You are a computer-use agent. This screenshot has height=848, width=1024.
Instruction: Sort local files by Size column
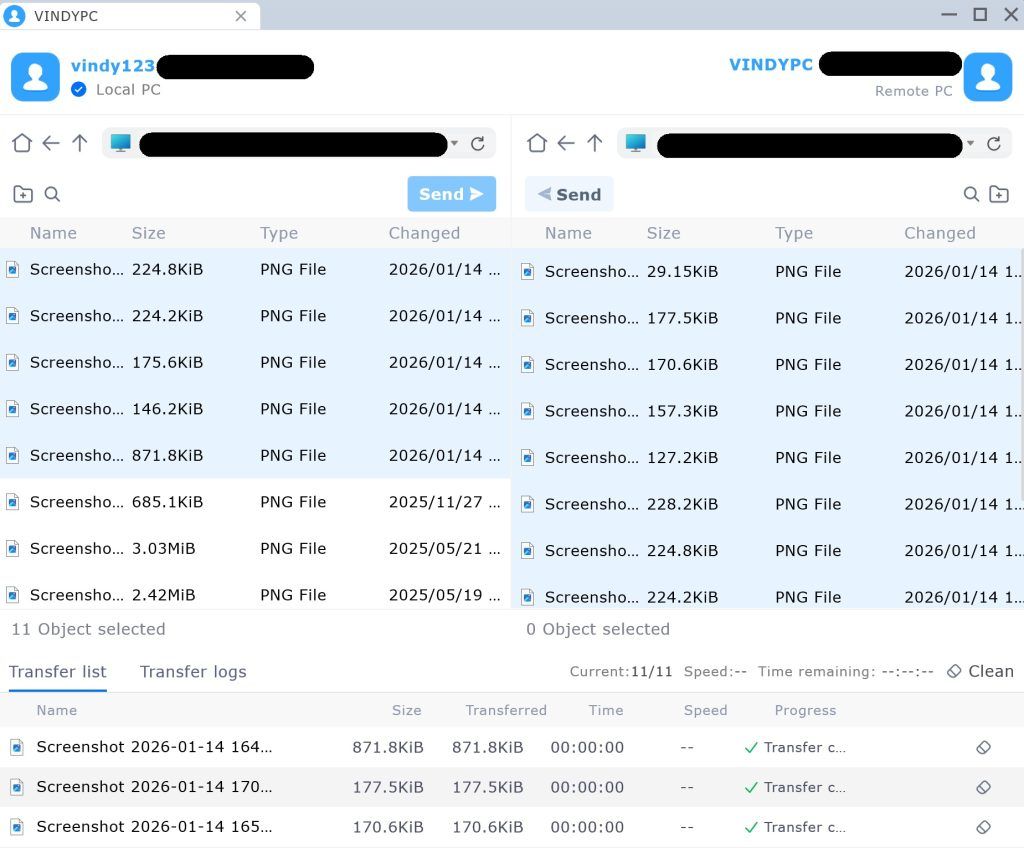click(x=148, y=233)
